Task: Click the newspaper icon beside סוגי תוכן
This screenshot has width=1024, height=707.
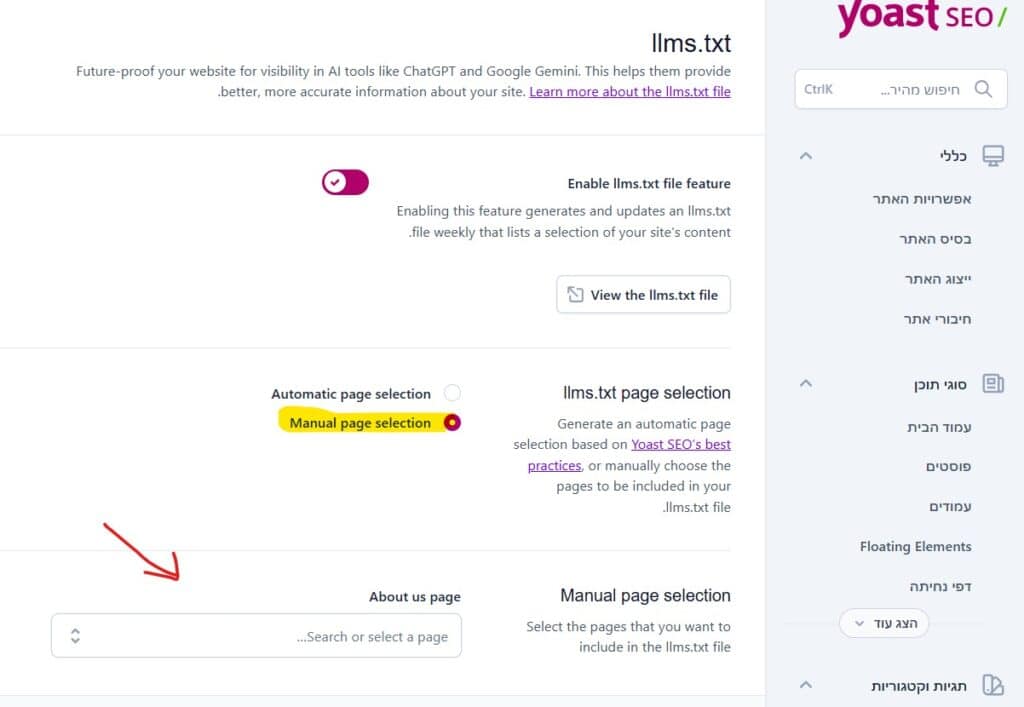Action: [x=993, y=384]
